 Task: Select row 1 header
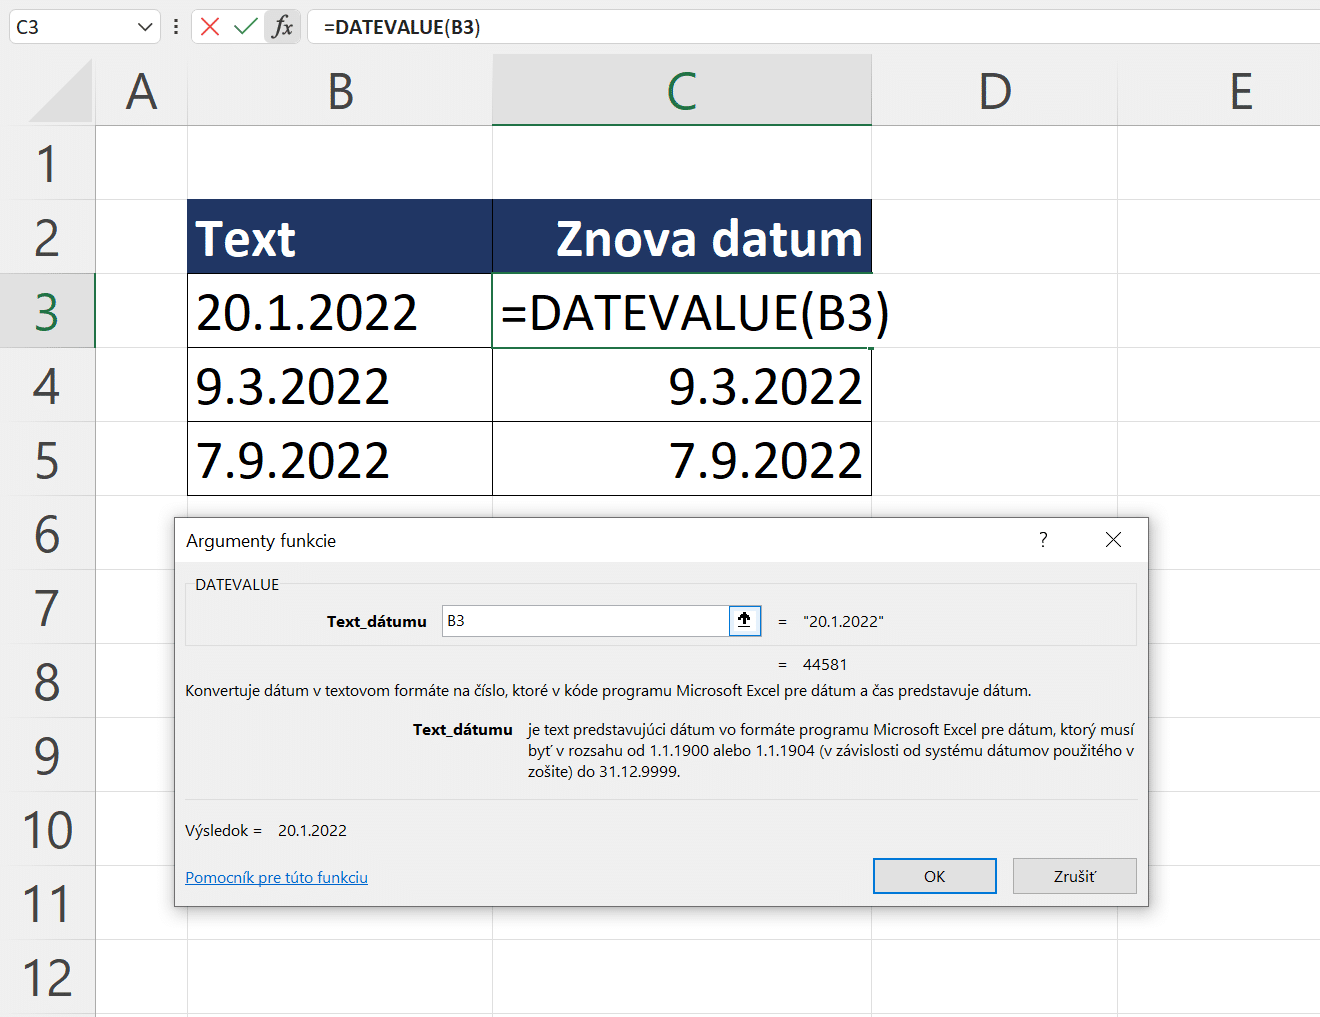47,163
